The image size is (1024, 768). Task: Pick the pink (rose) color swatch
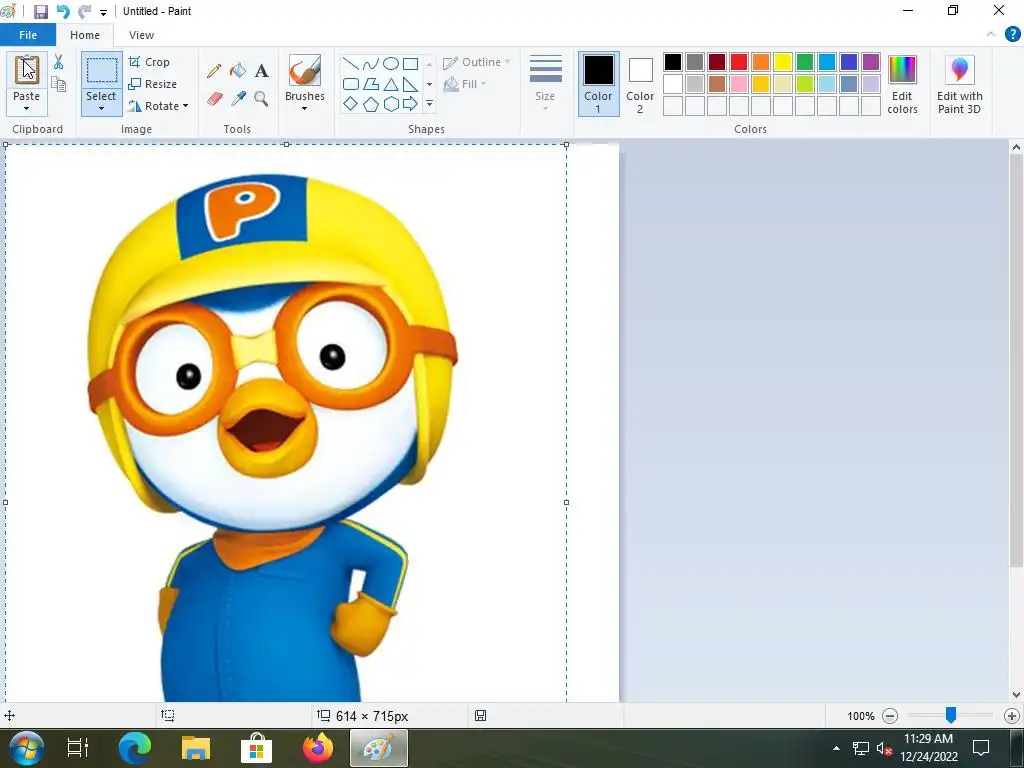click(739, 84)
